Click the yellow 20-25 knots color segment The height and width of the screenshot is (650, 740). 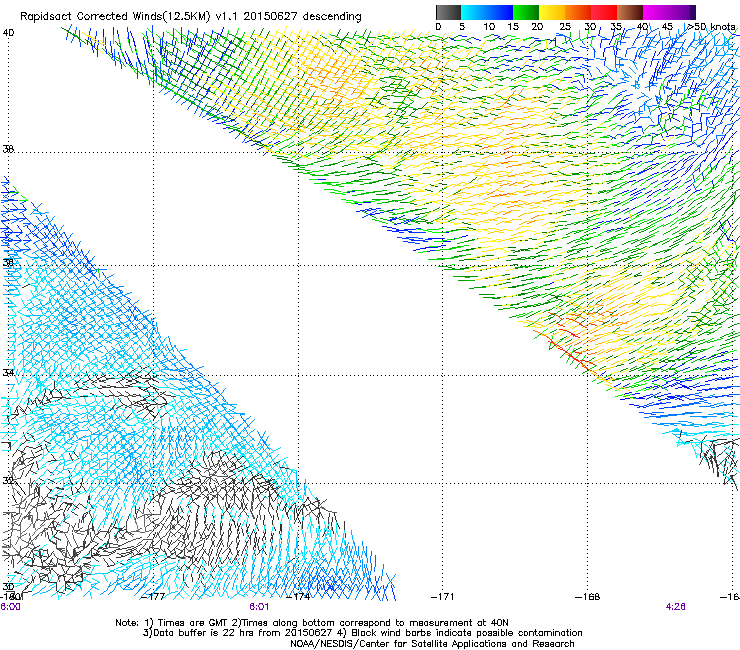click(552, 12)
